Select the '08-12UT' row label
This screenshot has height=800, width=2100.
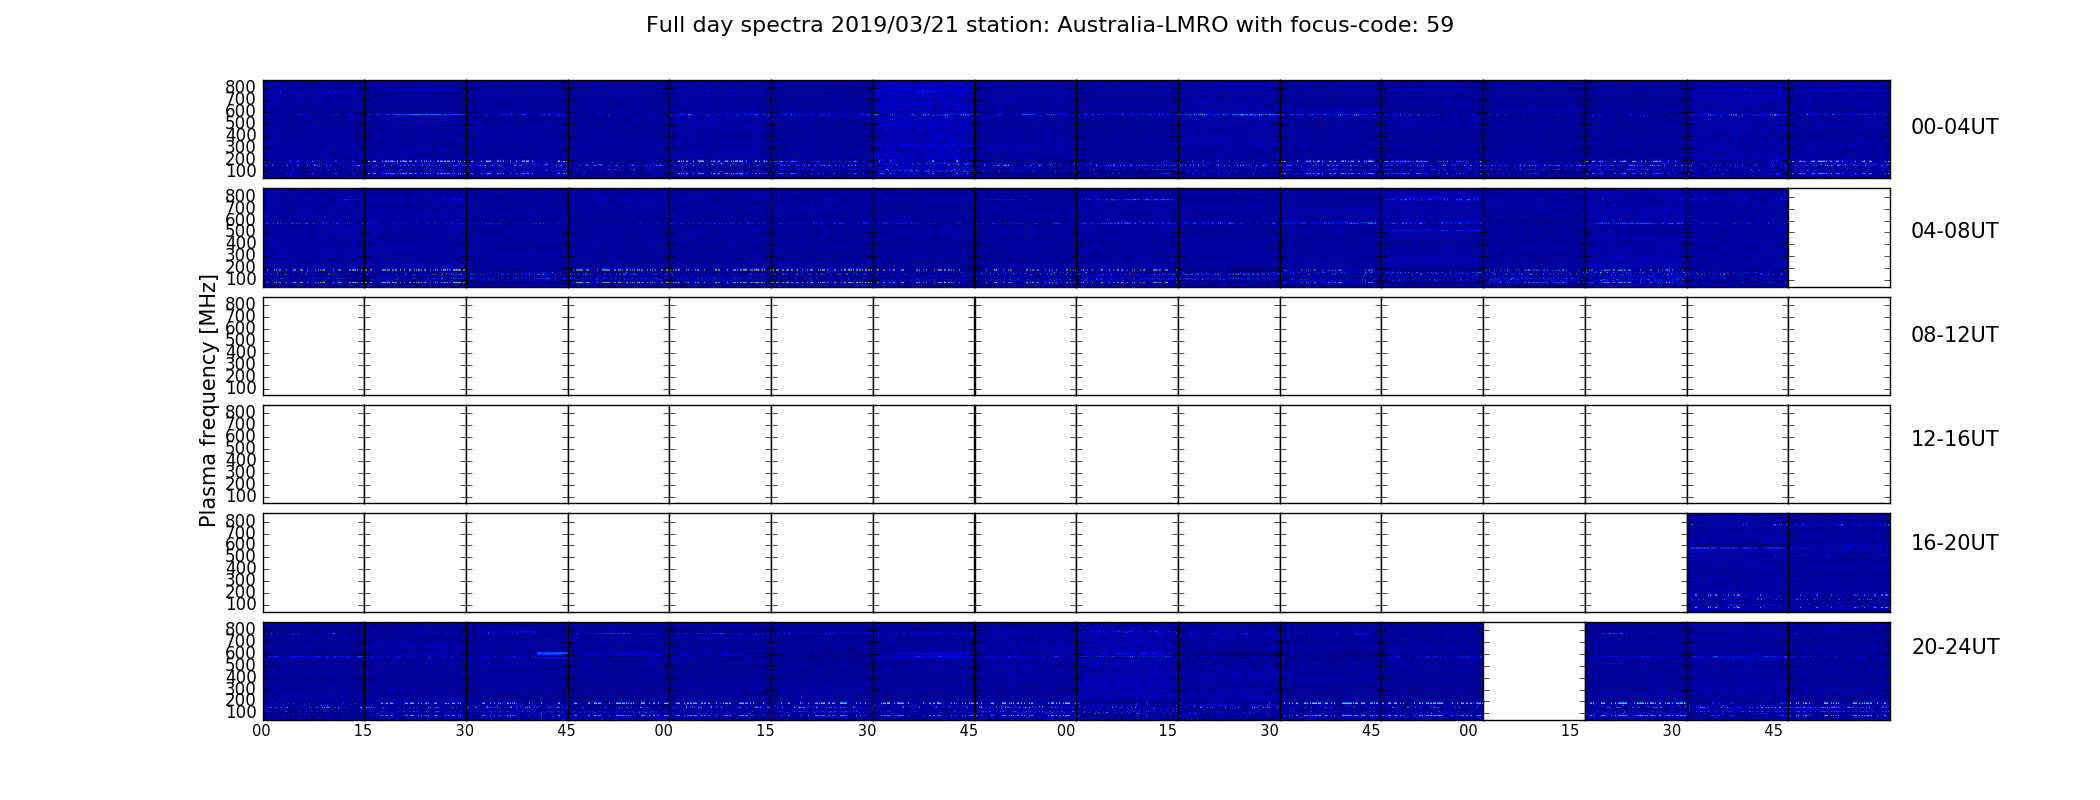[1954, 335]
